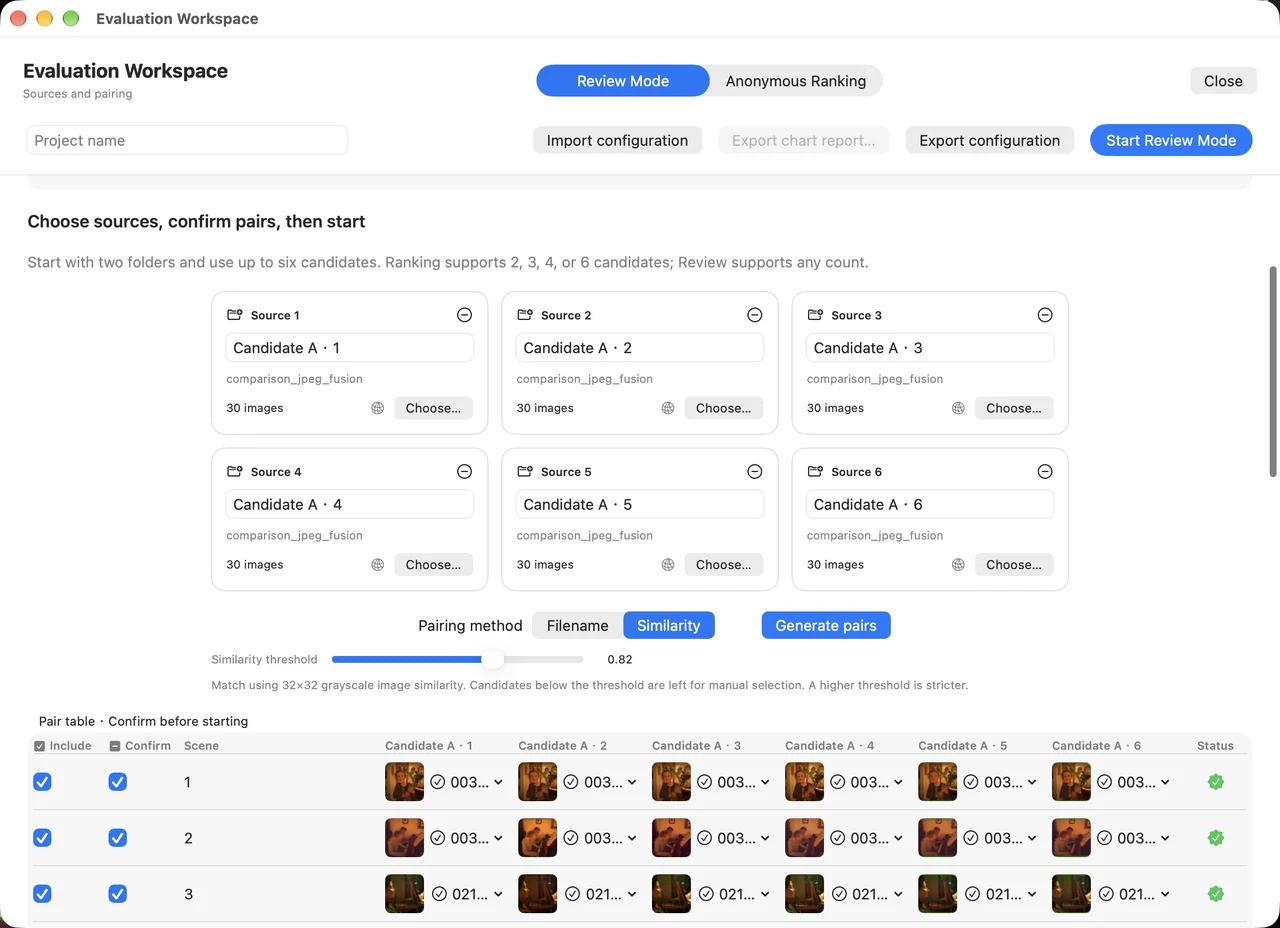This screenshot has height=928, width=1280.
Task: Click Generate pairs button
Action: 826,626
